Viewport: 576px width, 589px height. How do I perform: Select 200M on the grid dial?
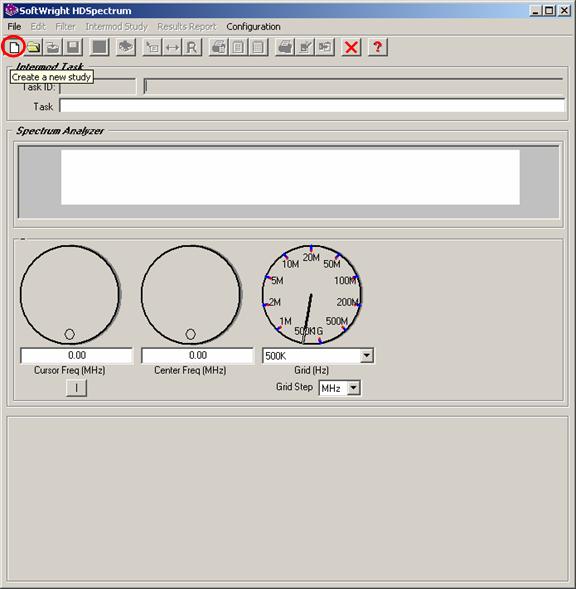point(347,302)
